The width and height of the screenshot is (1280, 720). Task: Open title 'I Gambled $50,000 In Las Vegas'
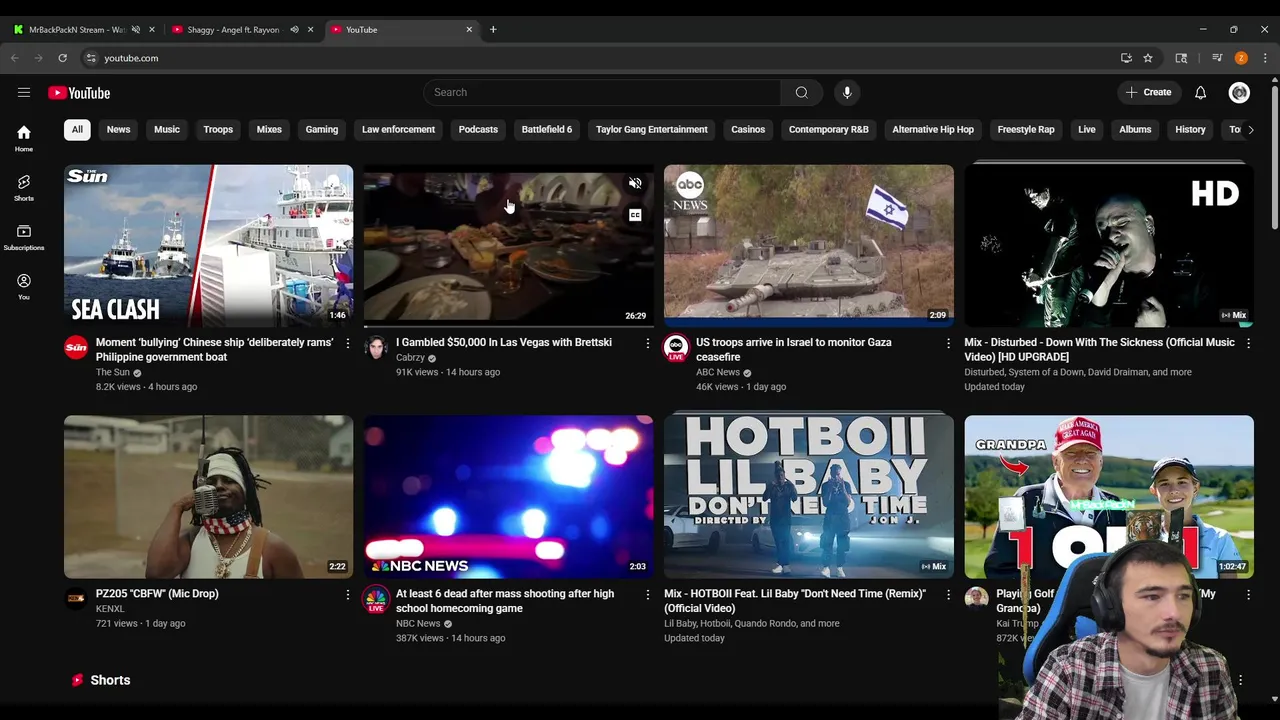click(x=504, y=342)
